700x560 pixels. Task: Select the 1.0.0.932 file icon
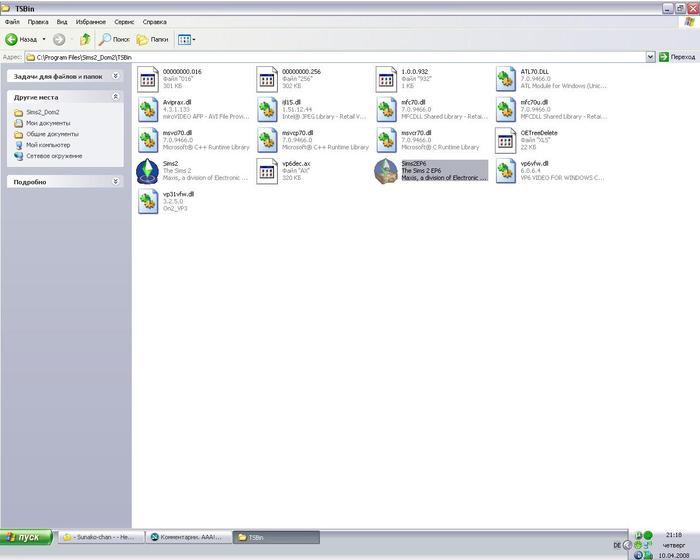tap(386, 79)
